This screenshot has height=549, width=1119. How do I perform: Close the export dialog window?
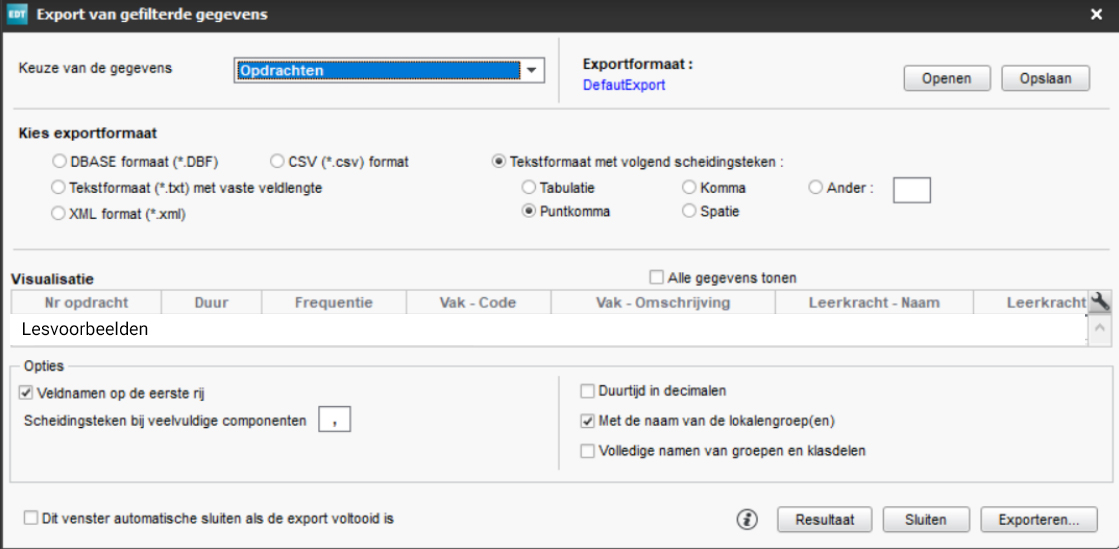pos(1097,15)
